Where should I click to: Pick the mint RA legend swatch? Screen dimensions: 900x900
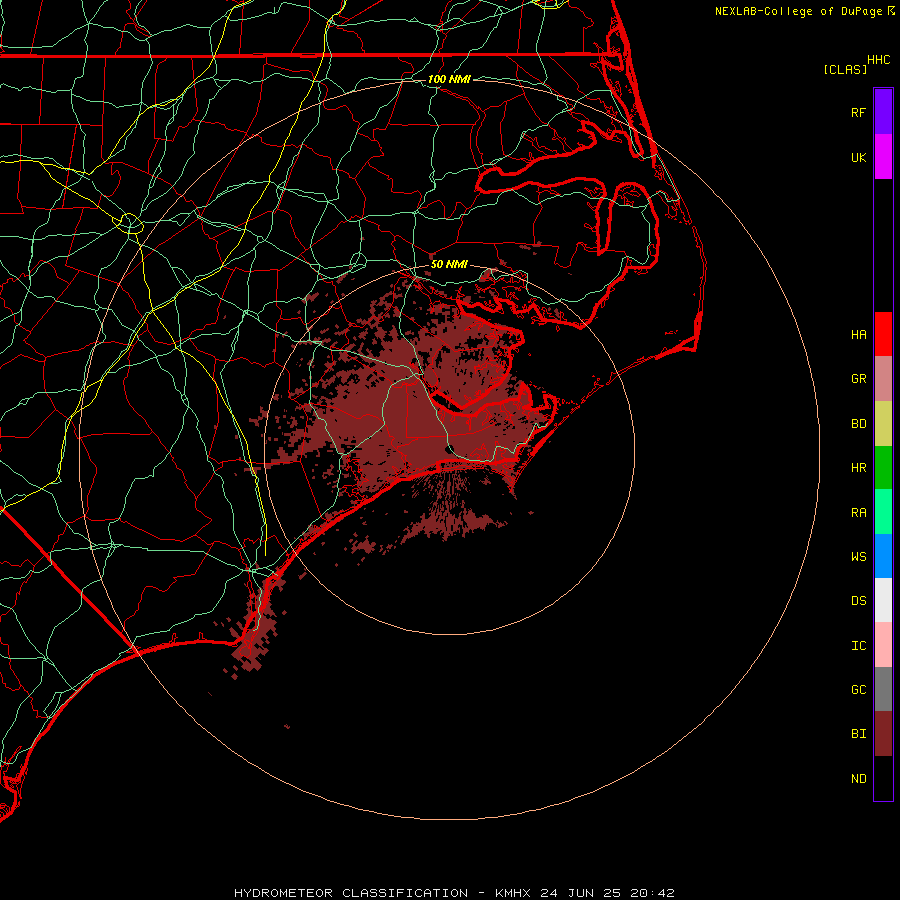click(x=883, y=512)
